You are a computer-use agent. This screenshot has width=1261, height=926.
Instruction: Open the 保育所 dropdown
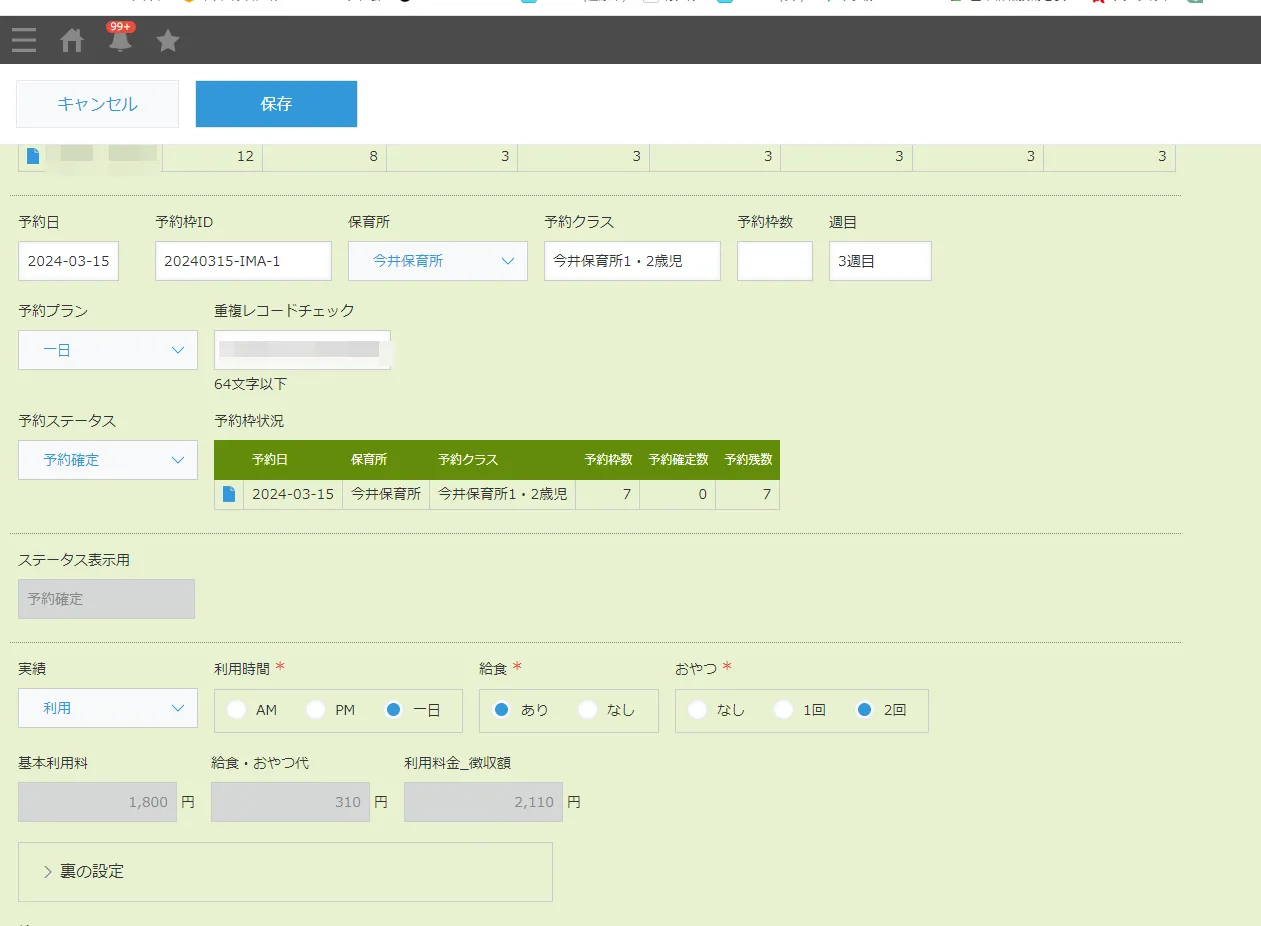tap(437, 261)
